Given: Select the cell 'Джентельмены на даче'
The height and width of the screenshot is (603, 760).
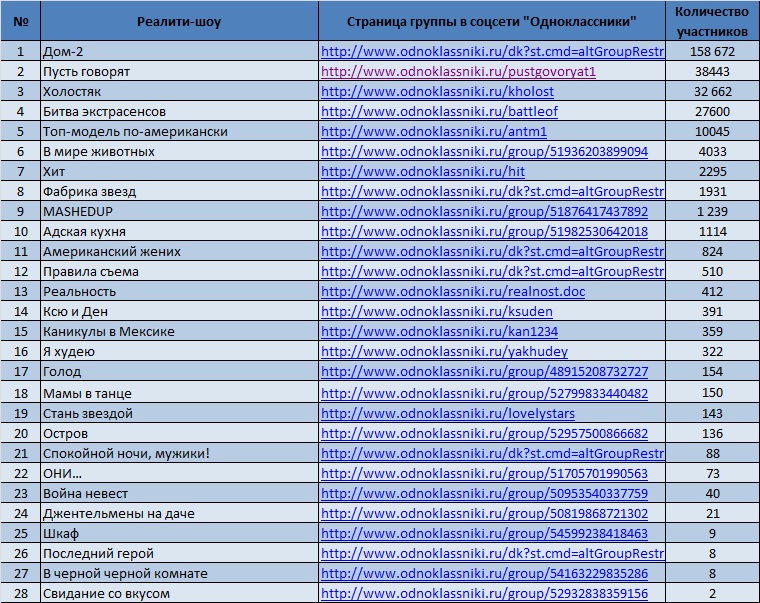Looking at the screenshot, I should coord(179,513).
